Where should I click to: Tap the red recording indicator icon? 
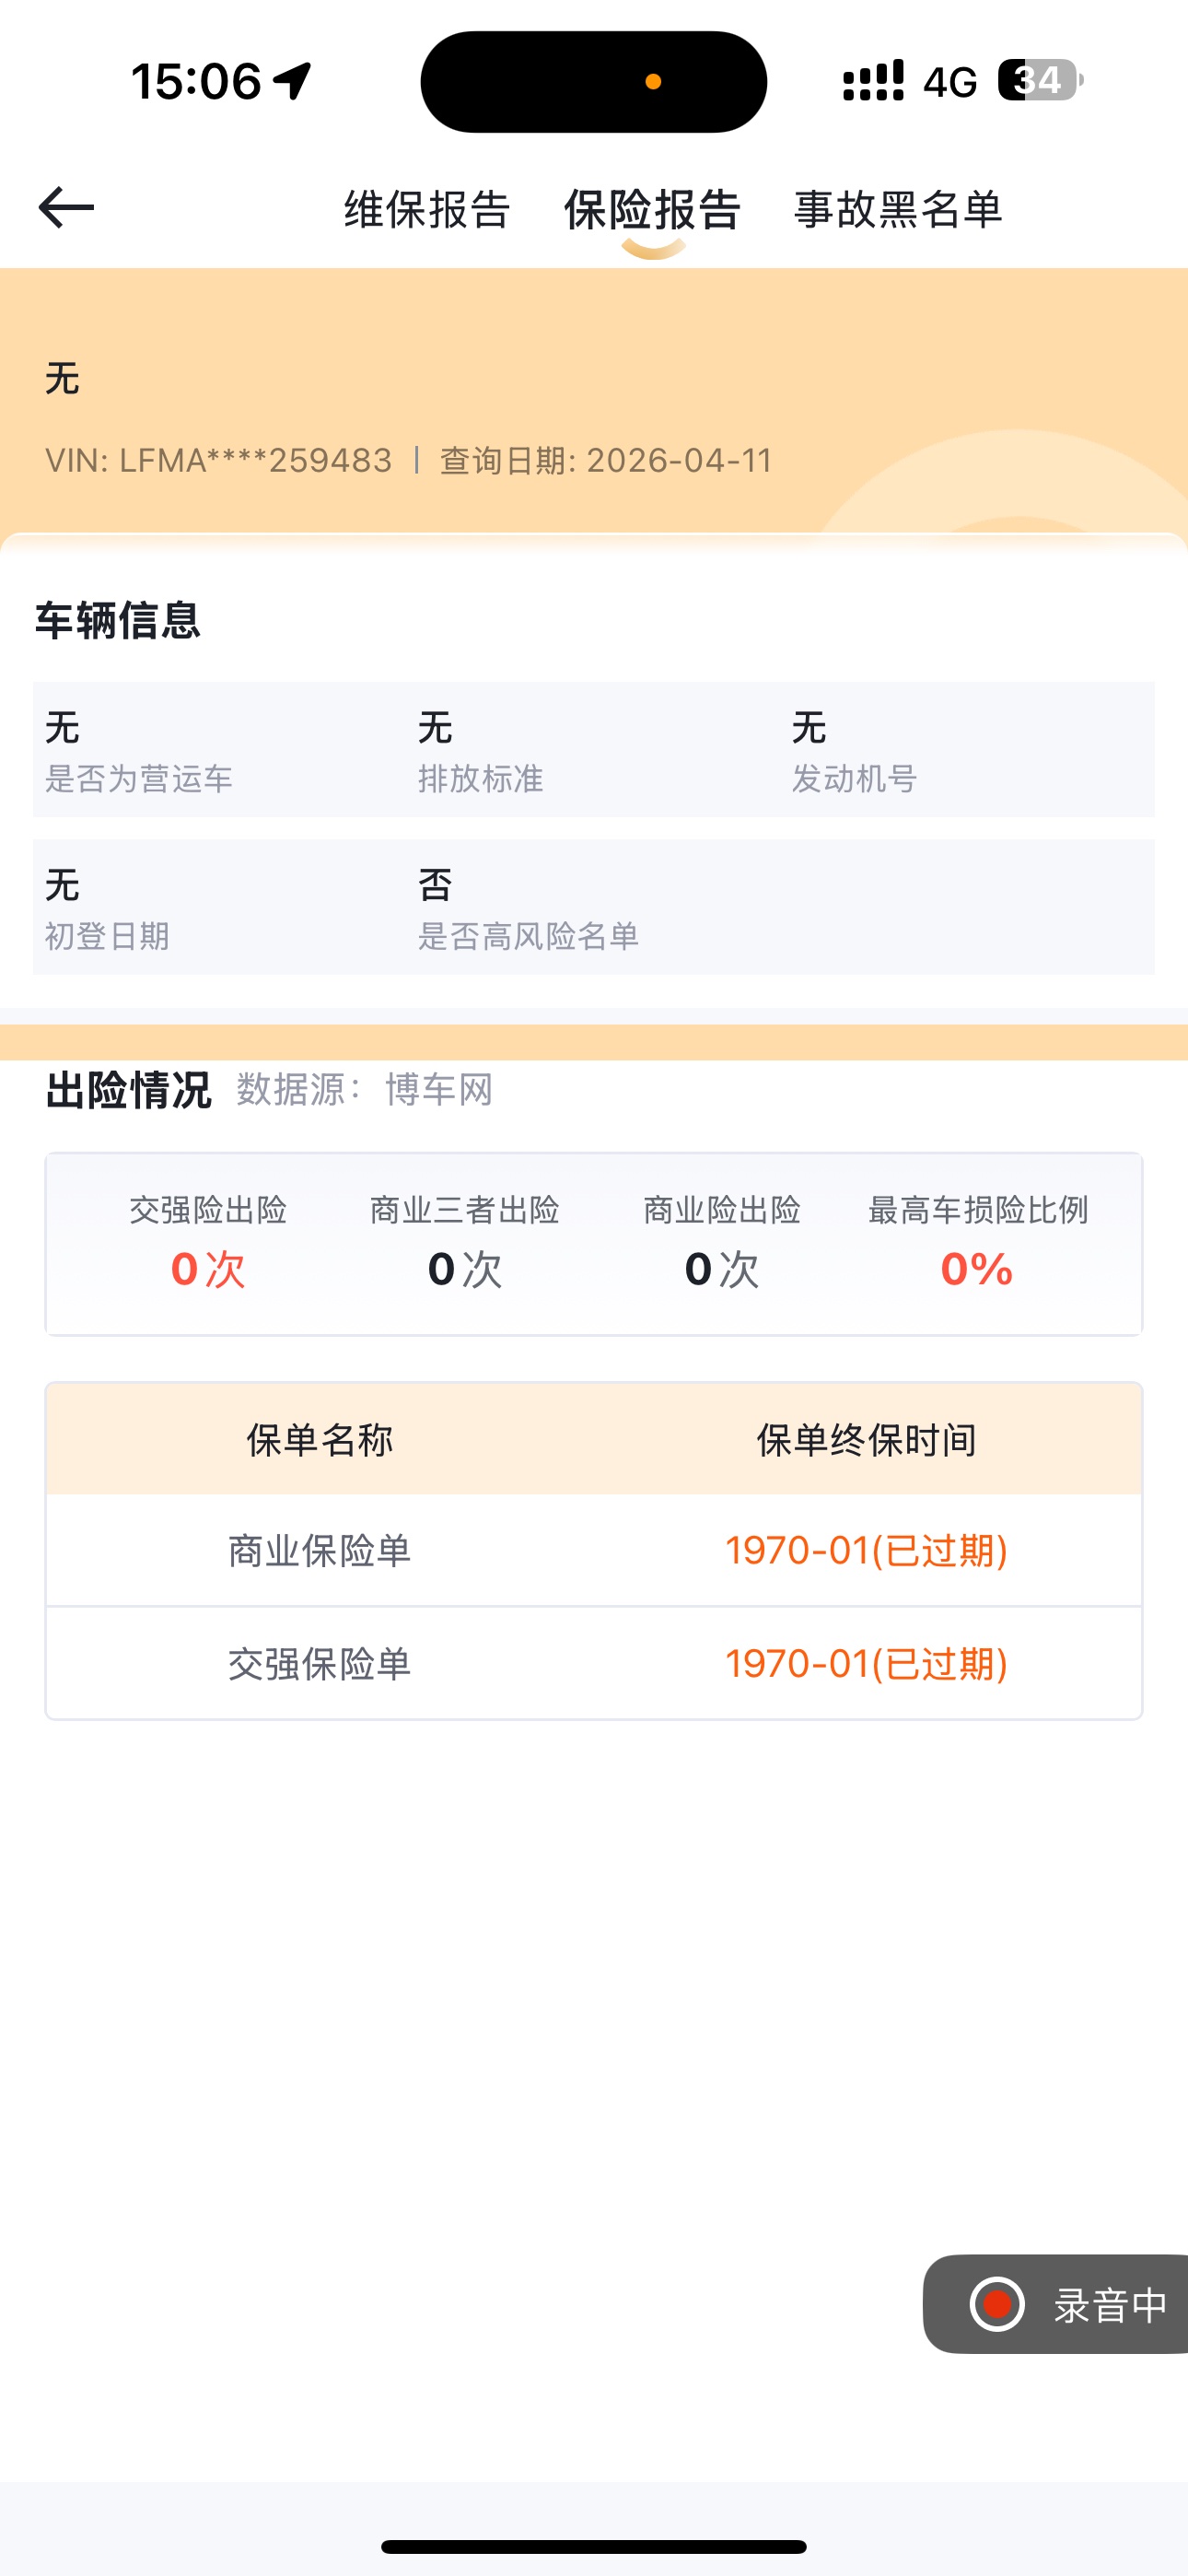pos(997,2304)
